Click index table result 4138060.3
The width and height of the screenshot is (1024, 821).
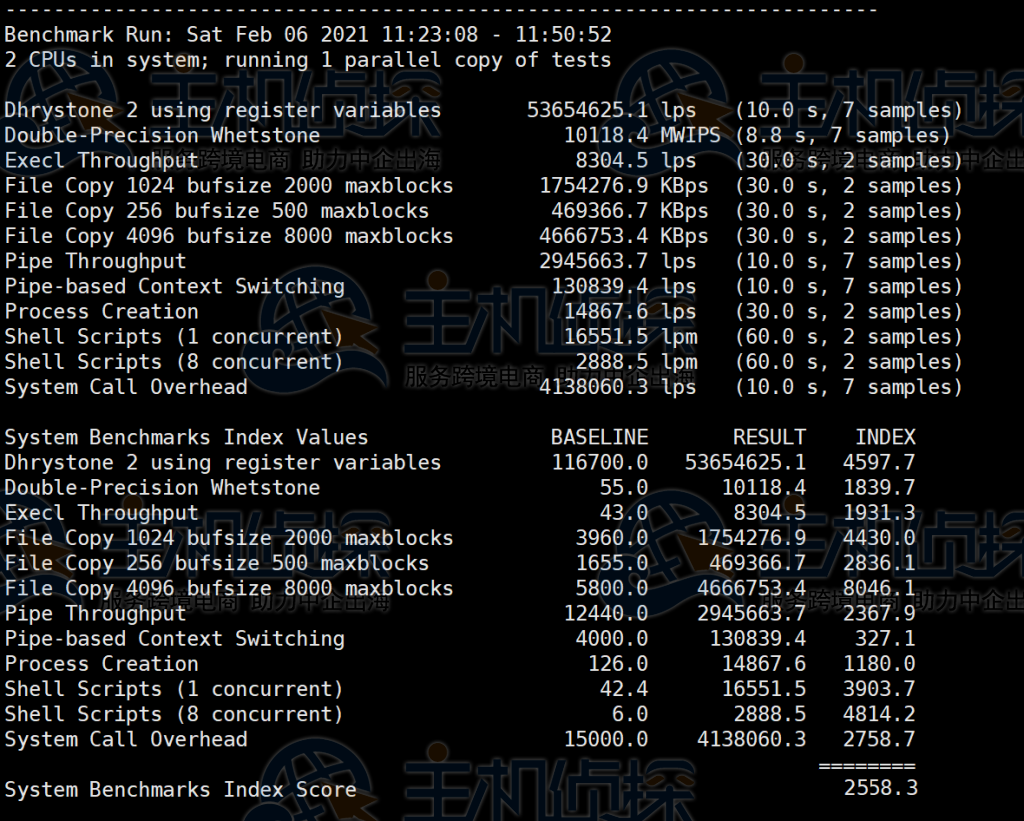(x=751, y=739)
